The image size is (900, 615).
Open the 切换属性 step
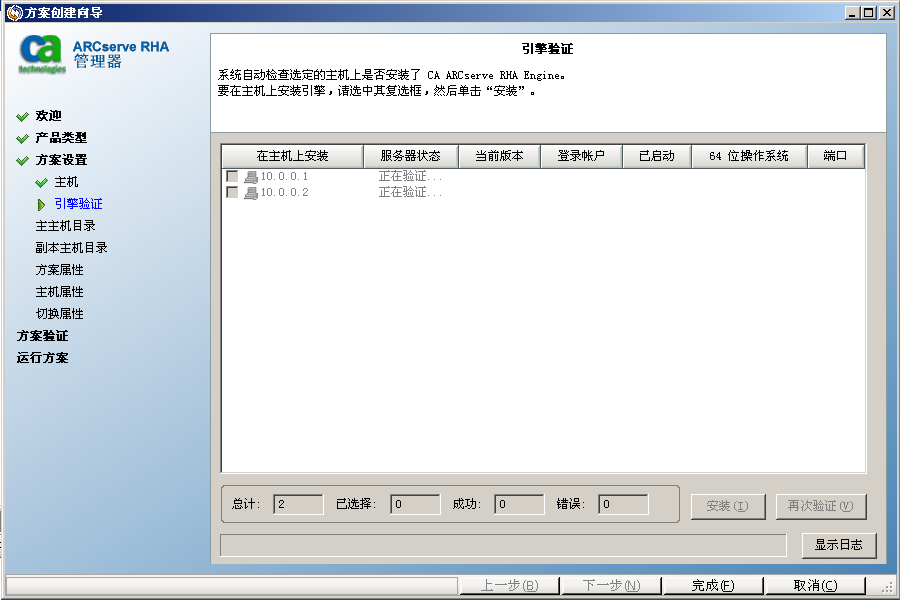59,314
